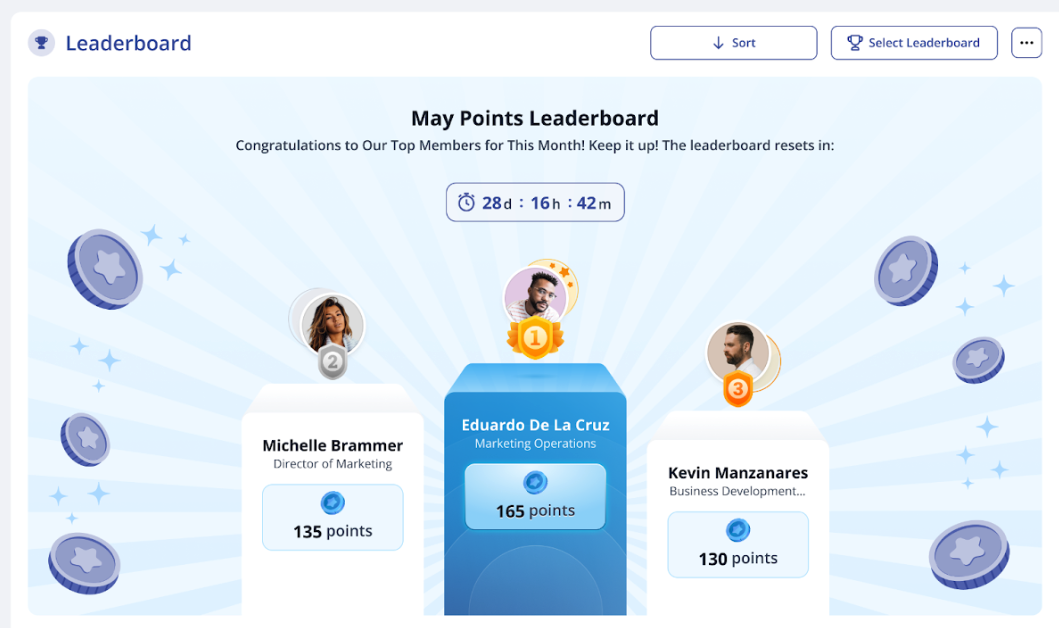Select the Kevin Manzanares name
The image size is (1061, 628).
(x=738, y=472)
